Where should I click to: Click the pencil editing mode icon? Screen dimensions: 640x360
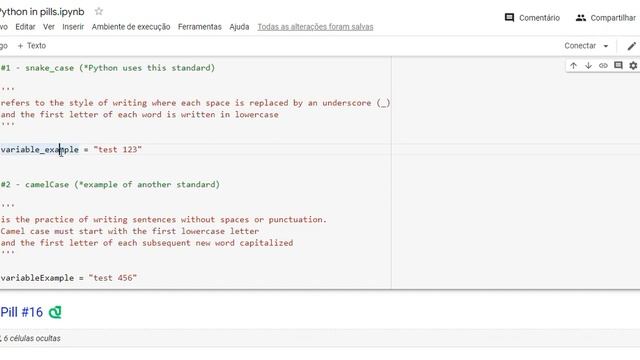631,46
